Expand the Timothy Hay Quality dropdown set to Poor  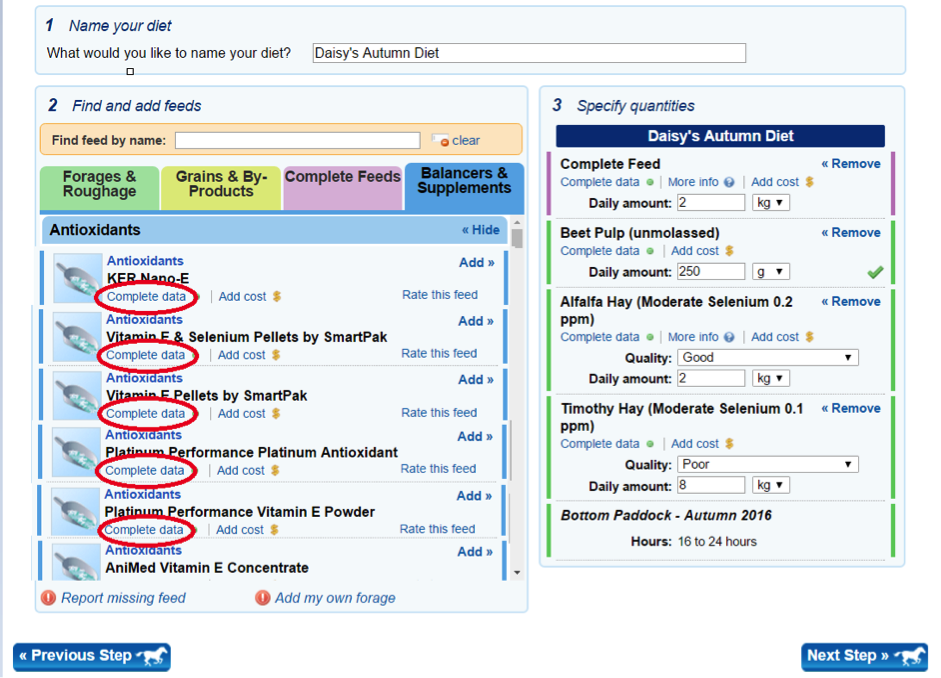pyautogui.click(x=767, y=465)
